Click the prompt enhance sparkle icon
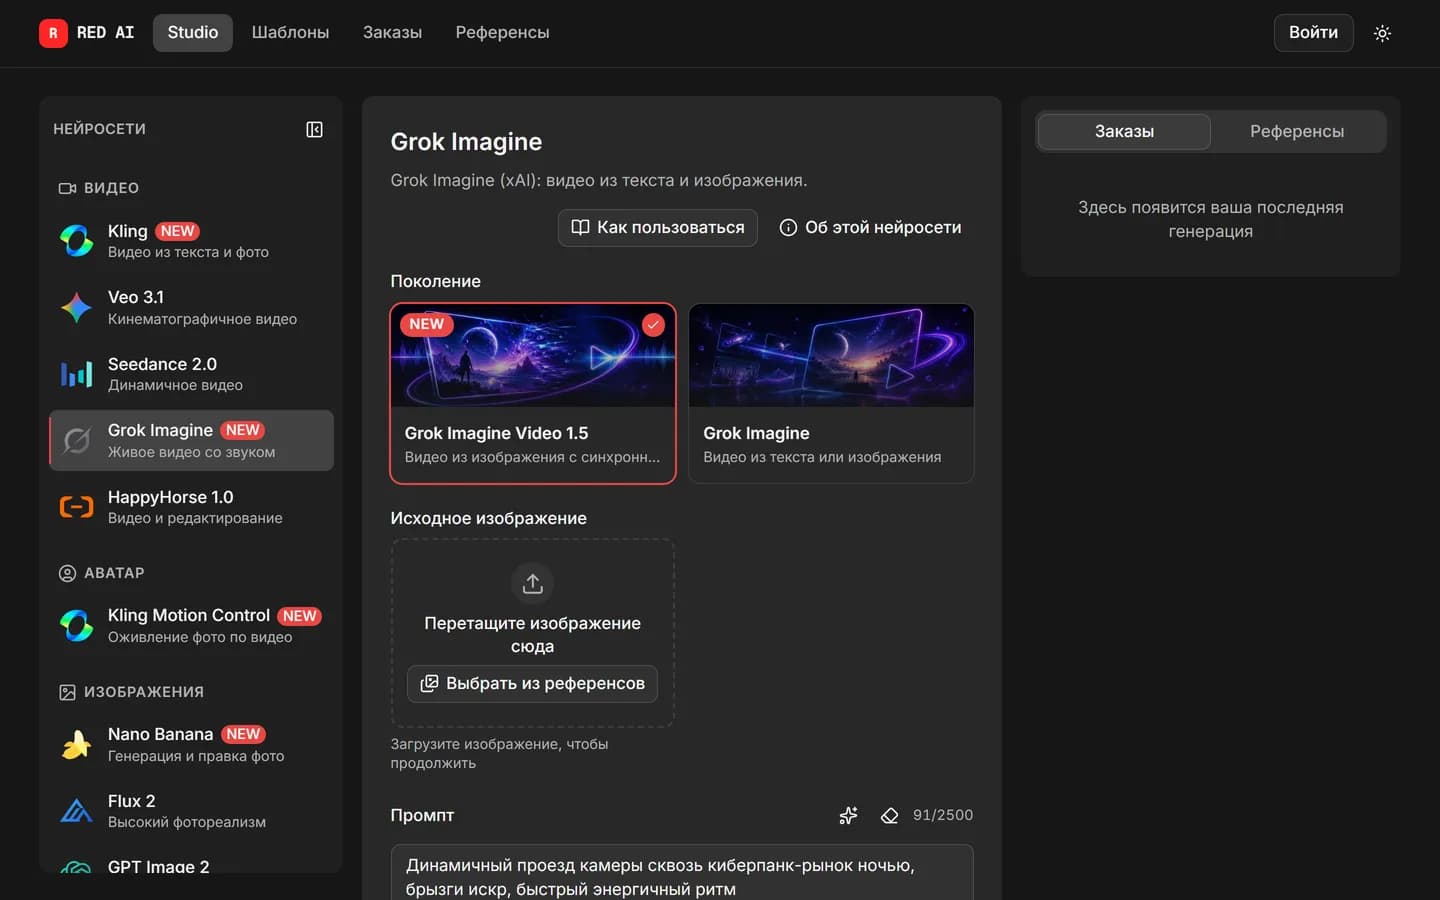The width and height of the screenshot is (1440, 900). pyautogui.click(x=848, y=815)
